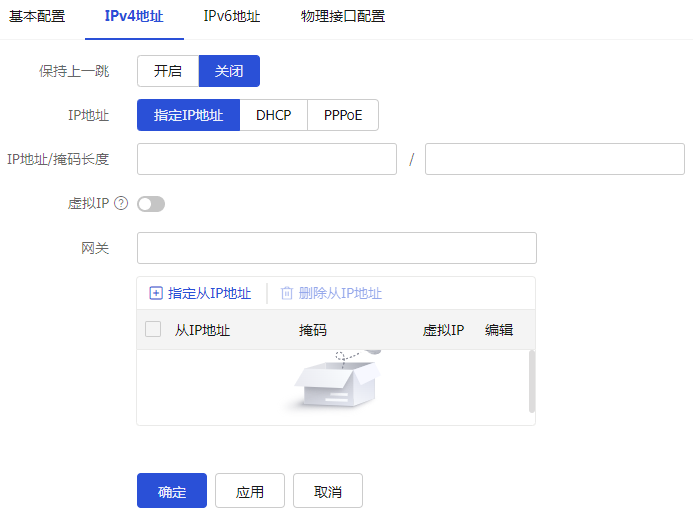
Task: Click the secondary IP table scrollbar
Action: click(531, 381)
